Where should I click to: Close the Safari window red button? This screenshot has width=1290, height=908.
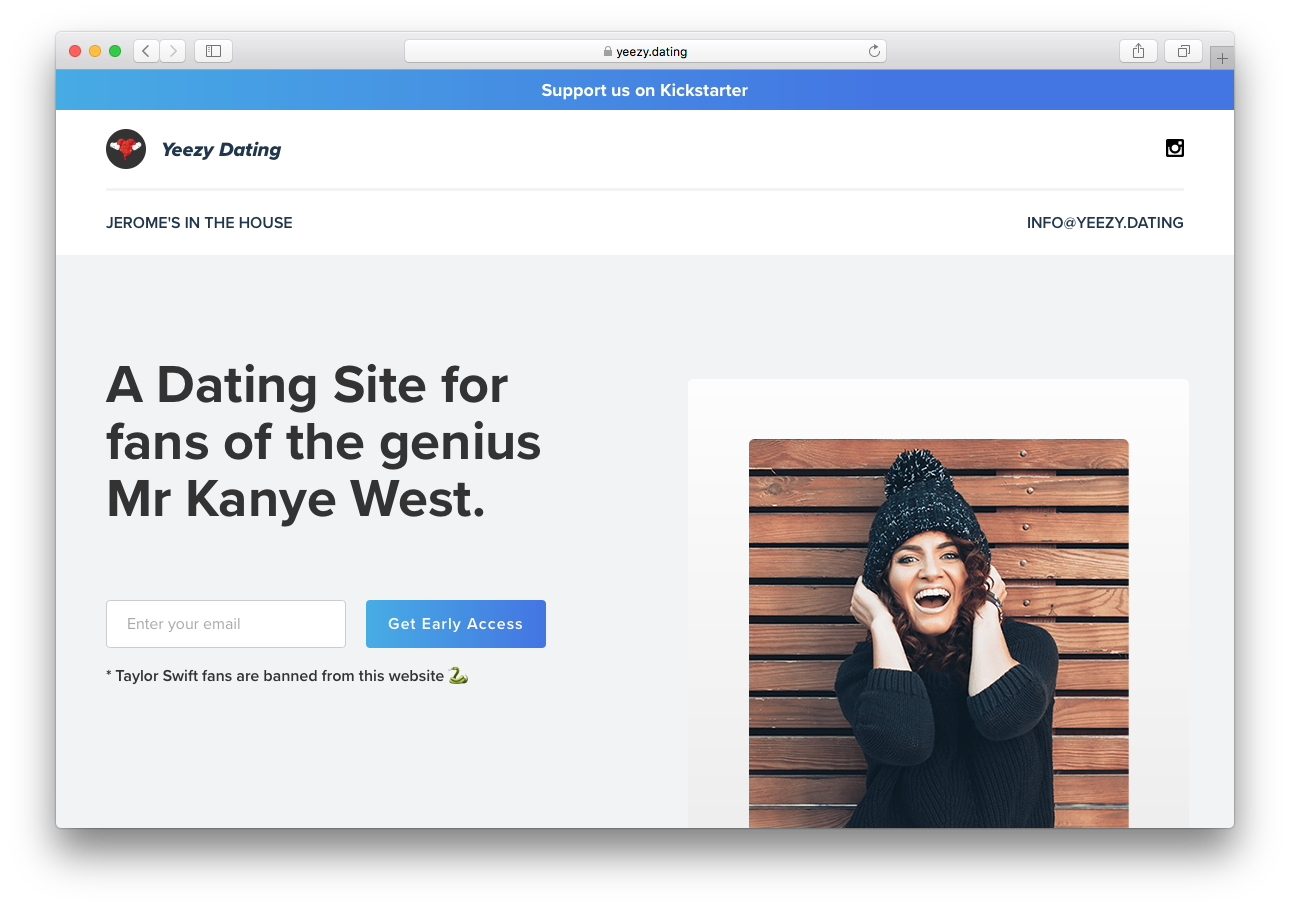coord(75,51)
